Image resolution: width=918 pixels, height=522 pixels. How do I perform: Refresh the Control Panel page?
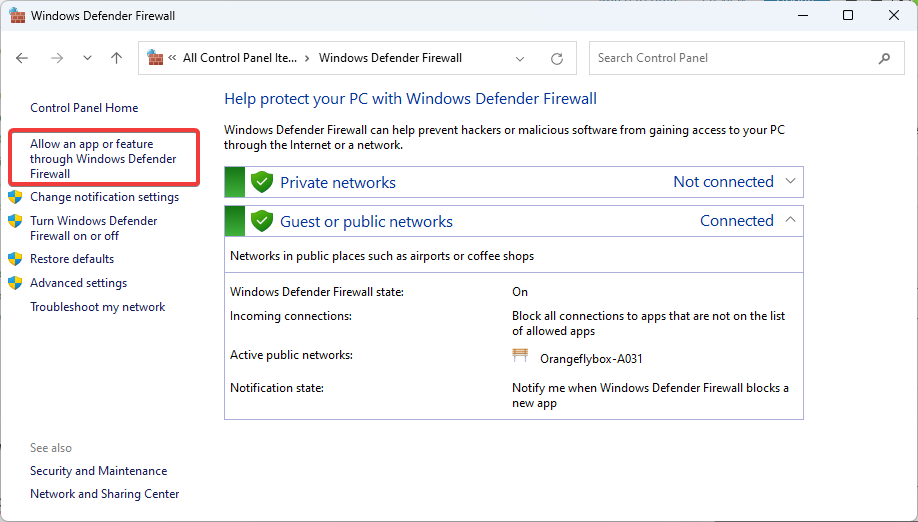coord(557,59)
